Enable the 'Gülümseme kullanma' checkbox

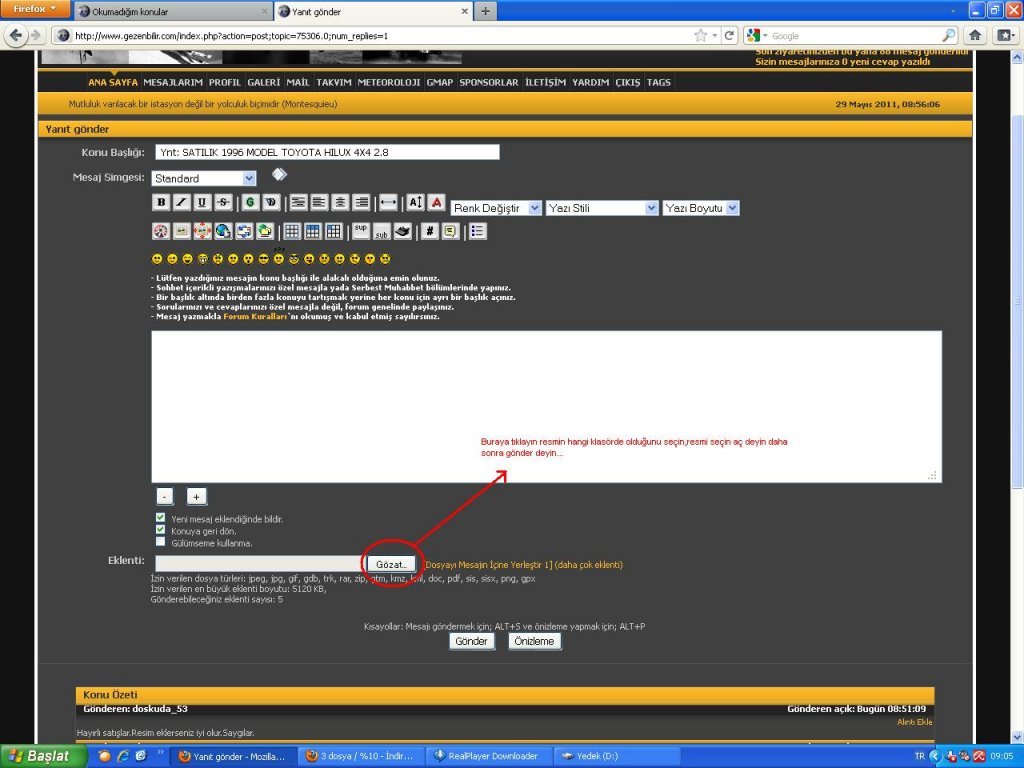click(161, 542)
